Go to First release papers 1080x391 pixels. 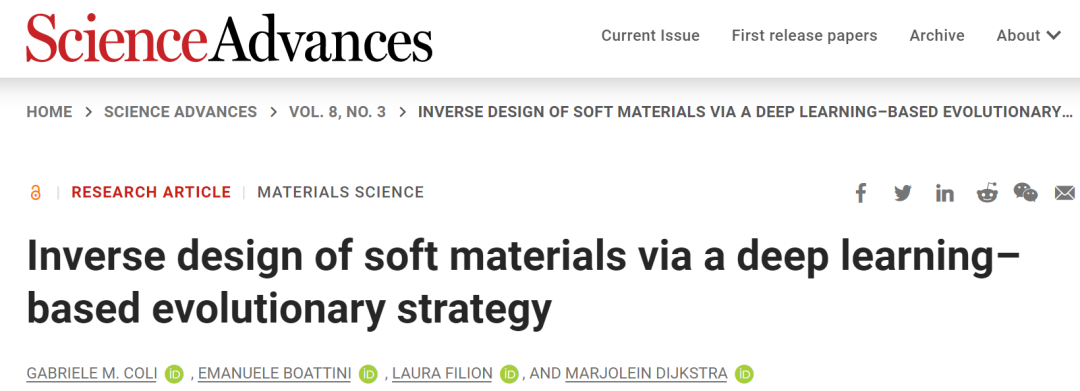(x=804, y=36)
